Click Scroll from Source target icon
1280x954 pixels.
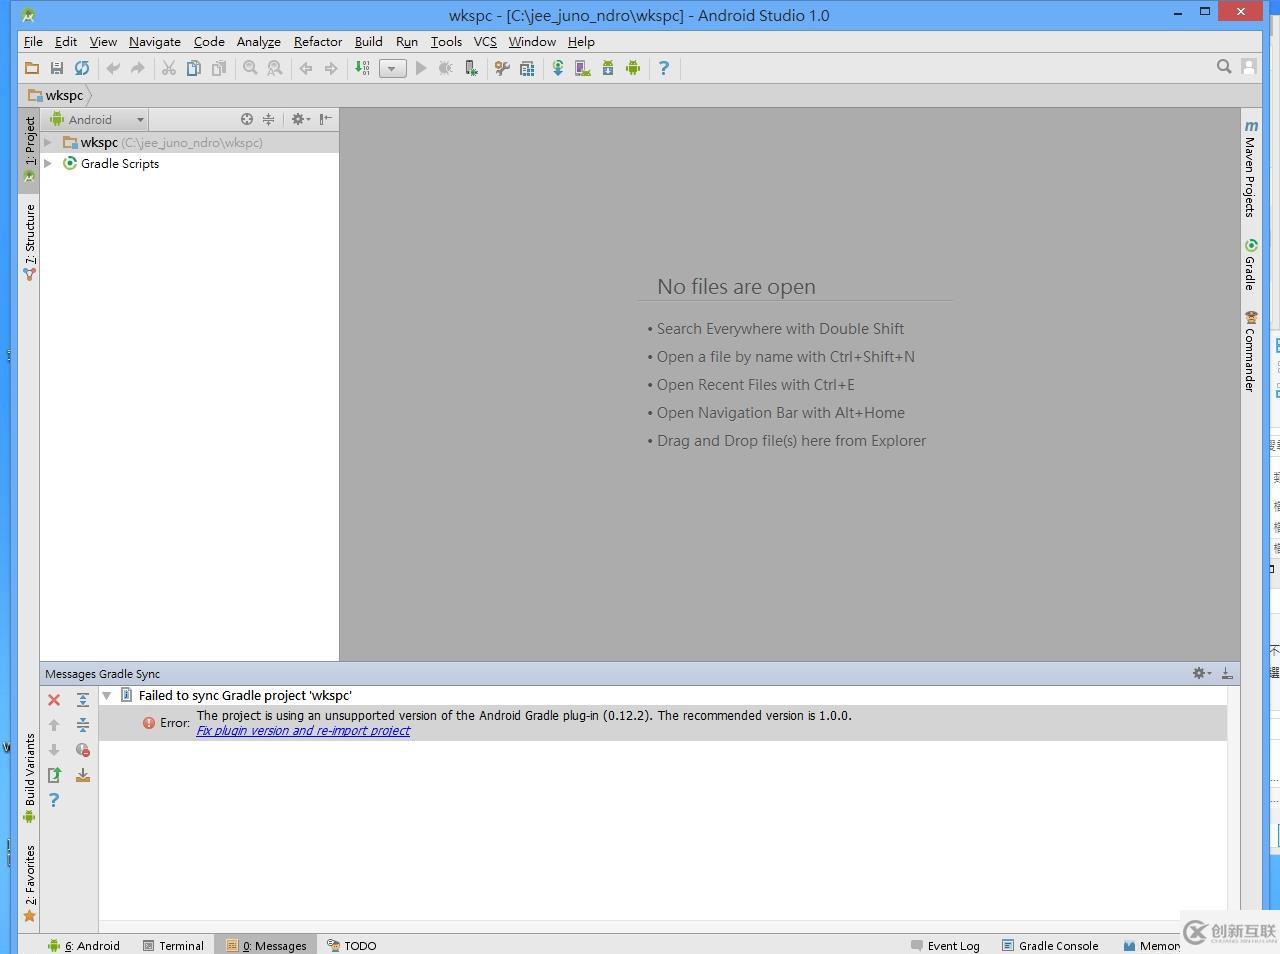click(247, 119)
